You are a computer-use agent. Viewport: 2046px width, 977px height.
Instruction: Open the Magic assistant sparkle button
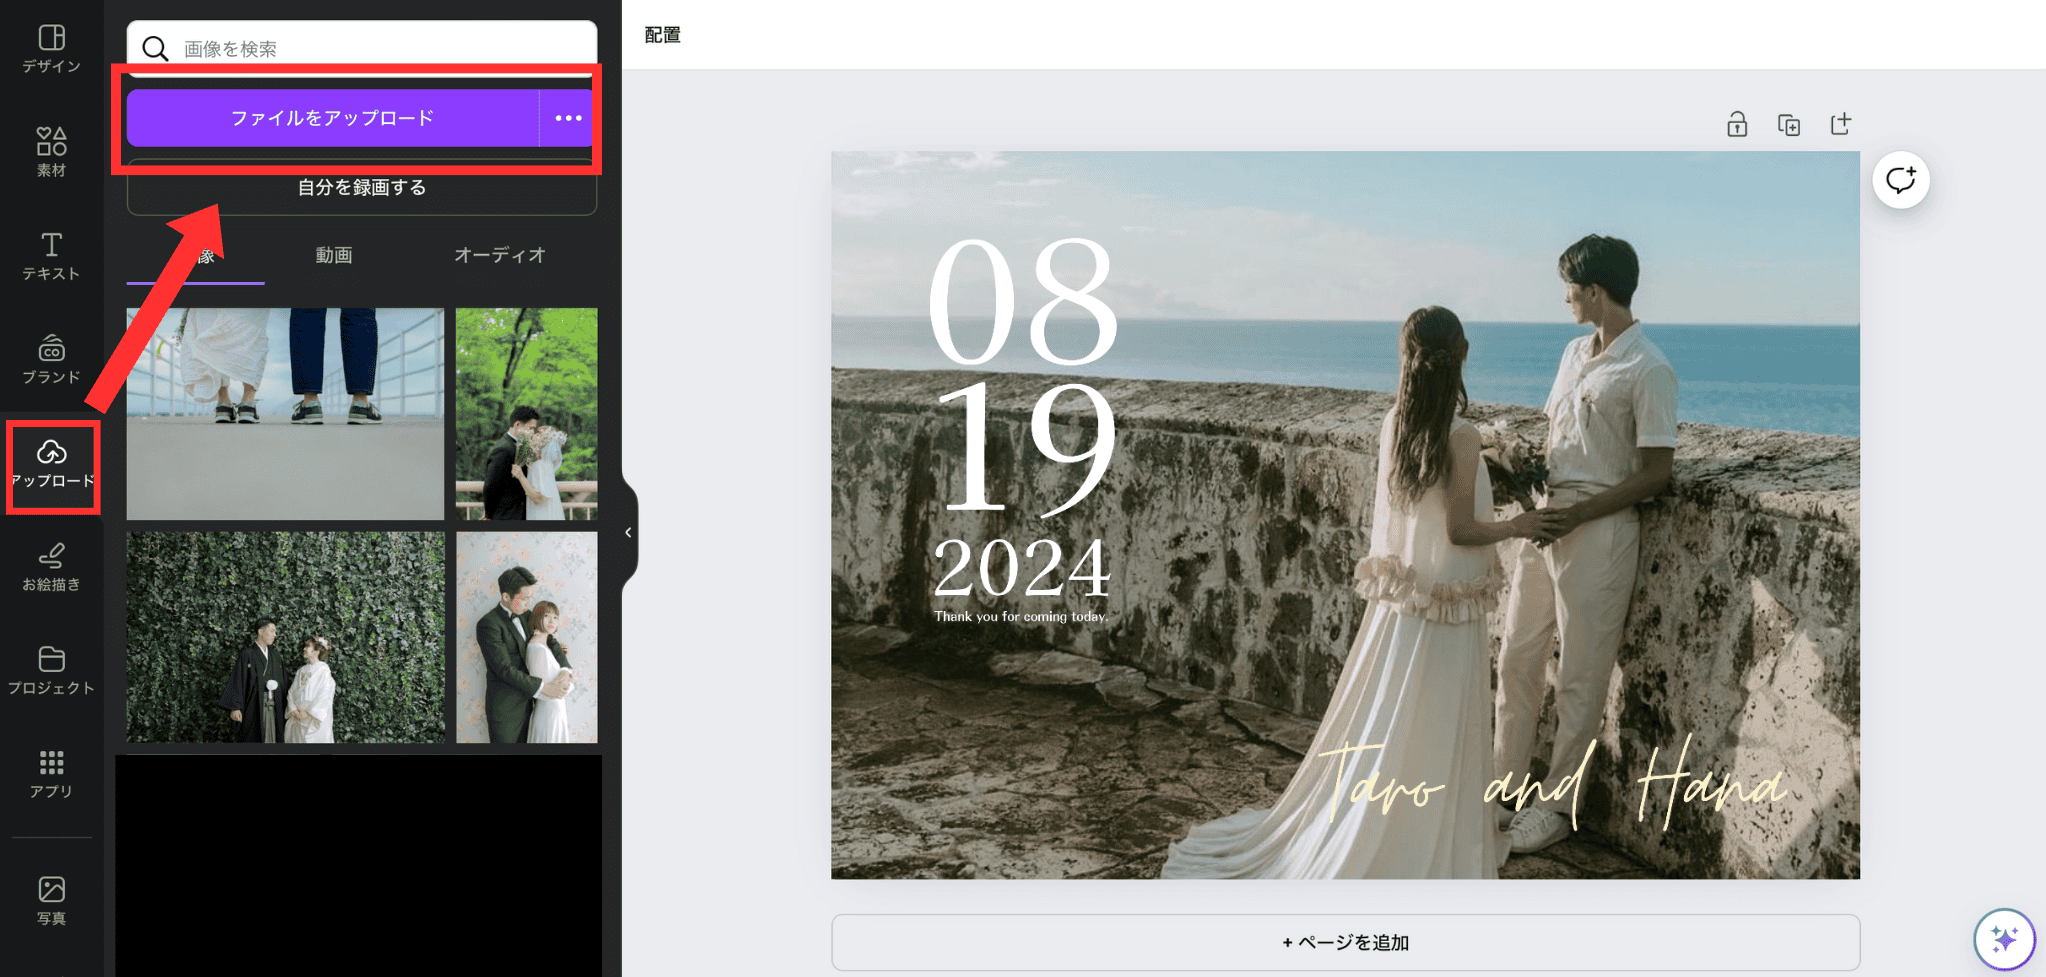(2004, 939)
